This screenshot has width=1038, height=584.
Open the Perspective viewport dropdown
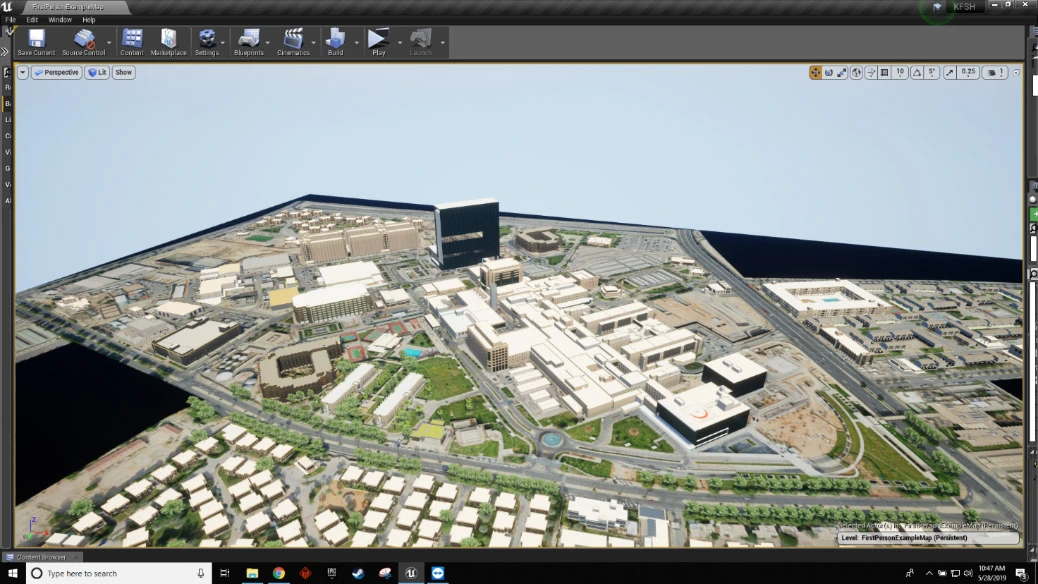(x=56, y=72)
